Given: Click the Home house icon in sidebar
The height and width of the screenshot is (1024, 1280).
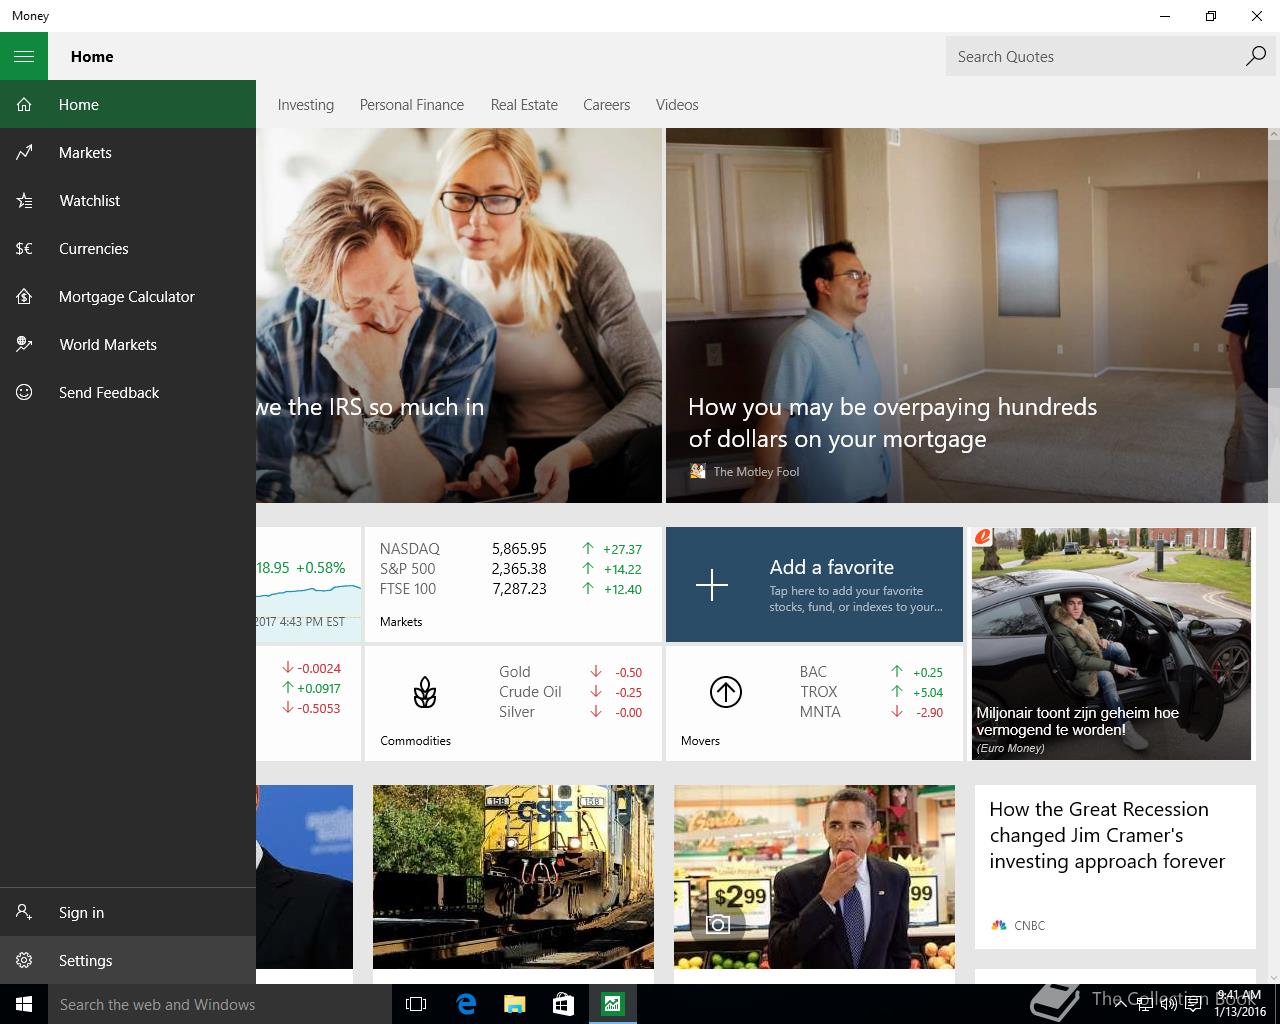Looking at the screenshot, I should tap(24, 104).
